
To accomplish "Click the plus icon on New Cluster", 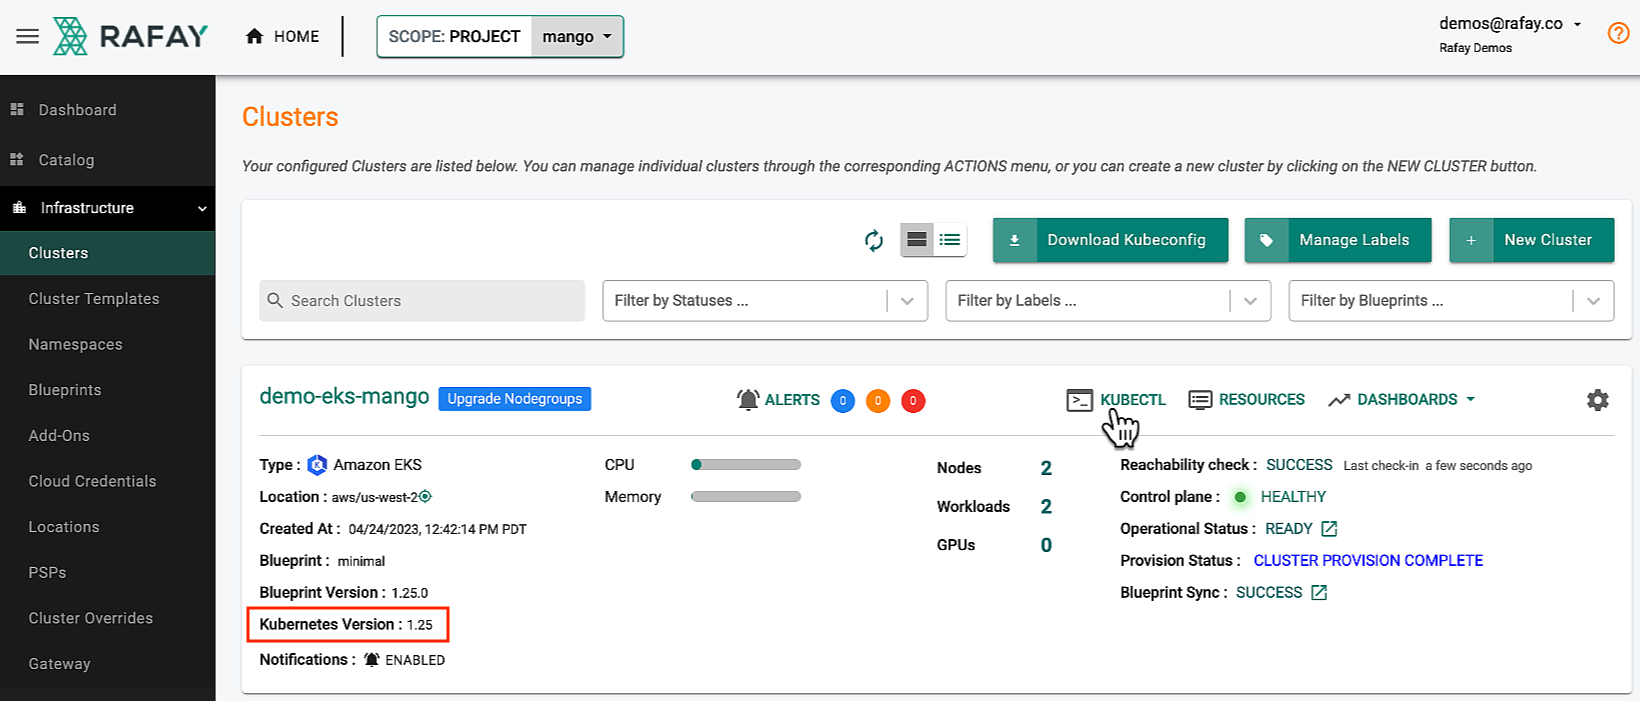I will click(x=1471, y=240).
